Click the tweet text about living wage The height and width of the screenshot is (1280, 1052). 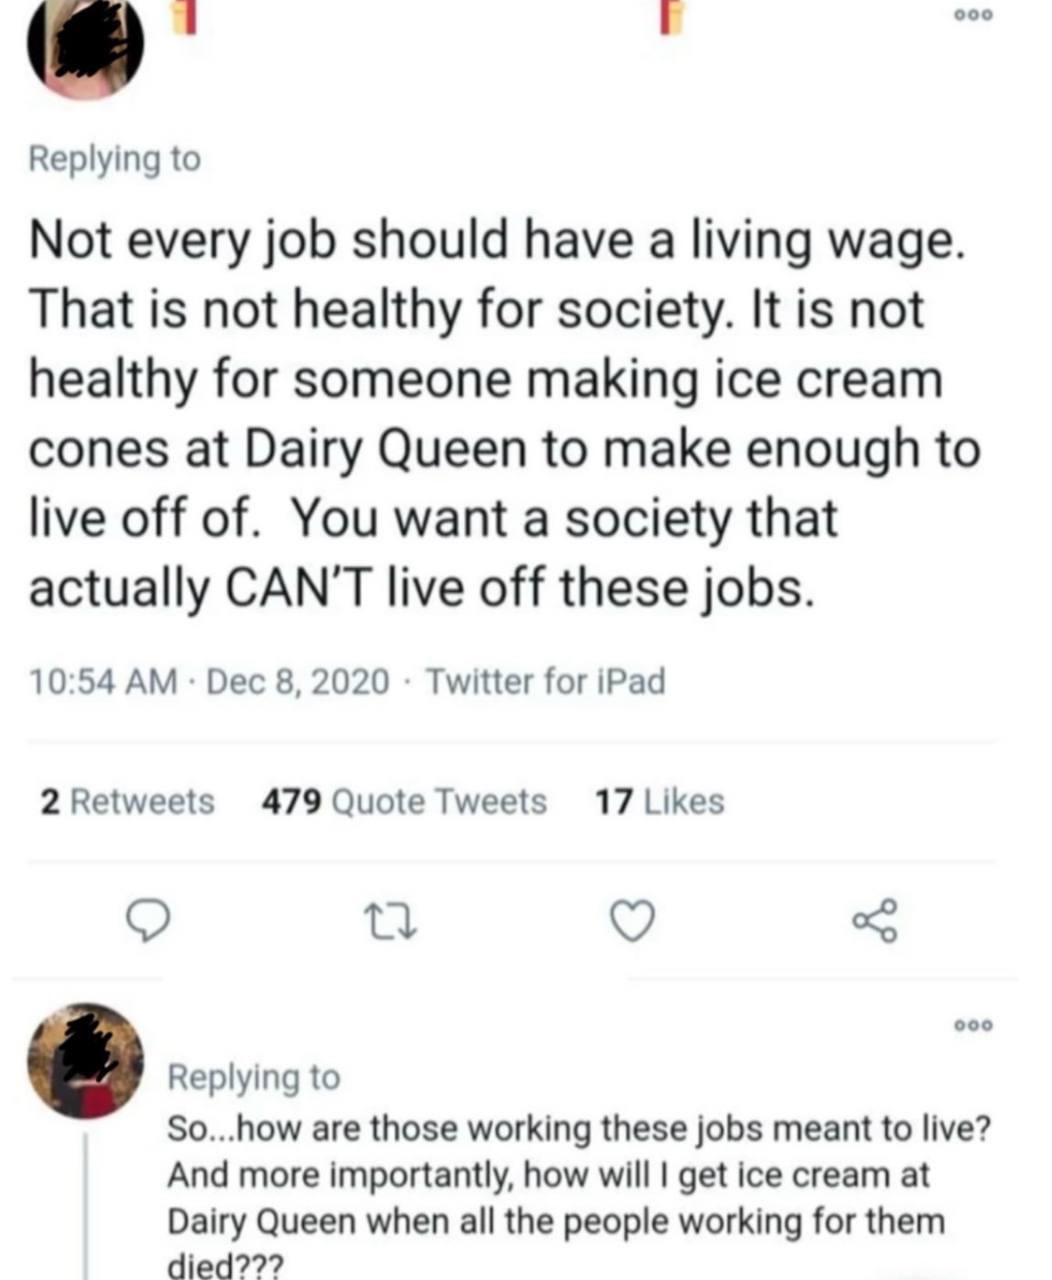point(500,413)
